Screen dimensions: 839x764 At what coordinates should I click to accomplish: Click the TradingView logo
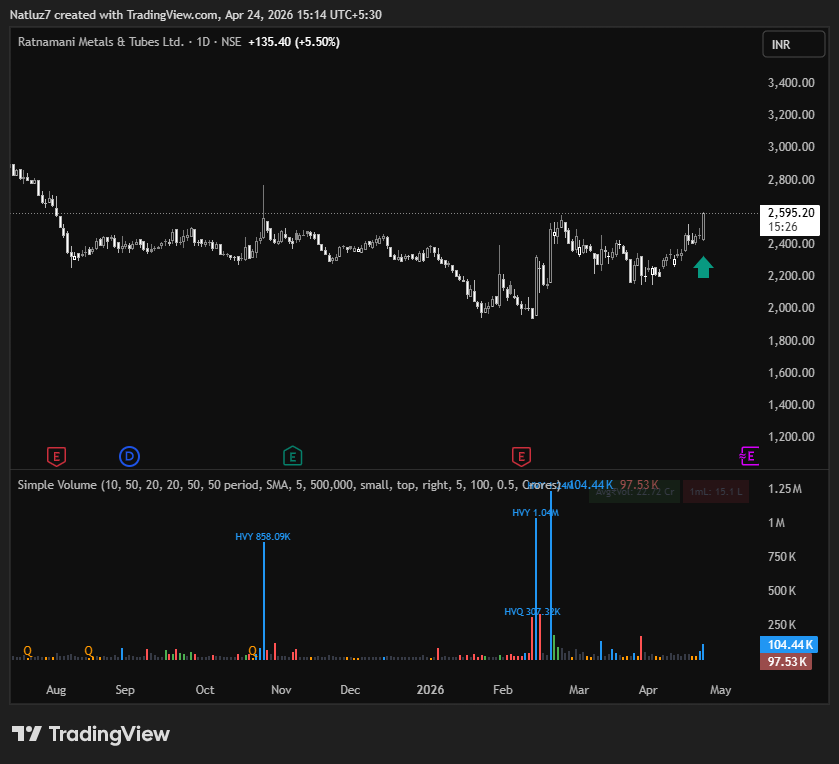tap(90, 734)
